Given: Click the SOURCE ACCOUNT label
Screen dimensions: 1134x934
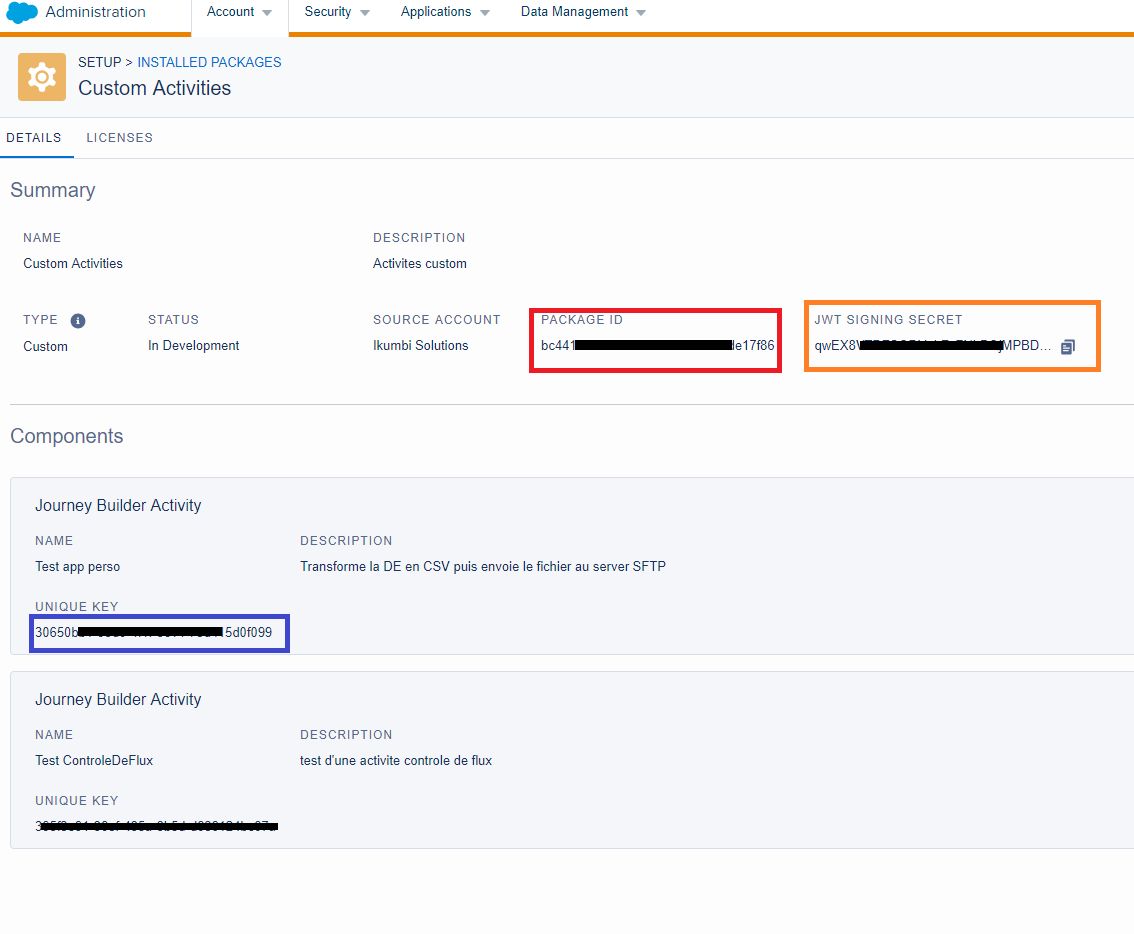Looking at the screenshot, I should 437,320.
